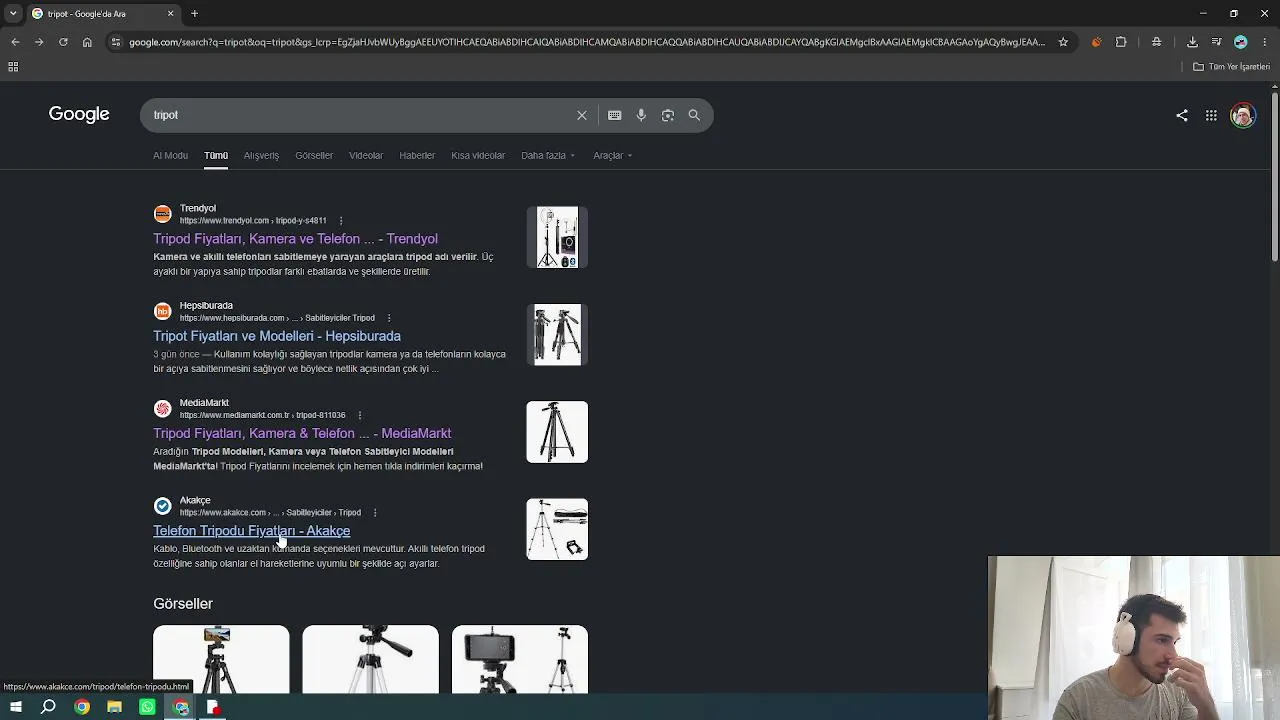Switch to the Kısa videolar tab

click(x=478, y=155)
